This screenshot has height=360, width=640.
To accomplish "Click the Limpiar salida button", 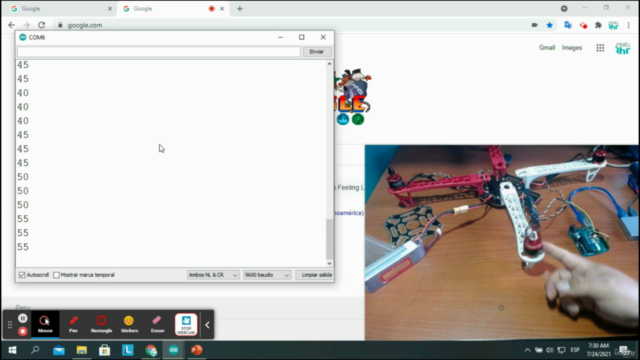I will coord(315,275).
